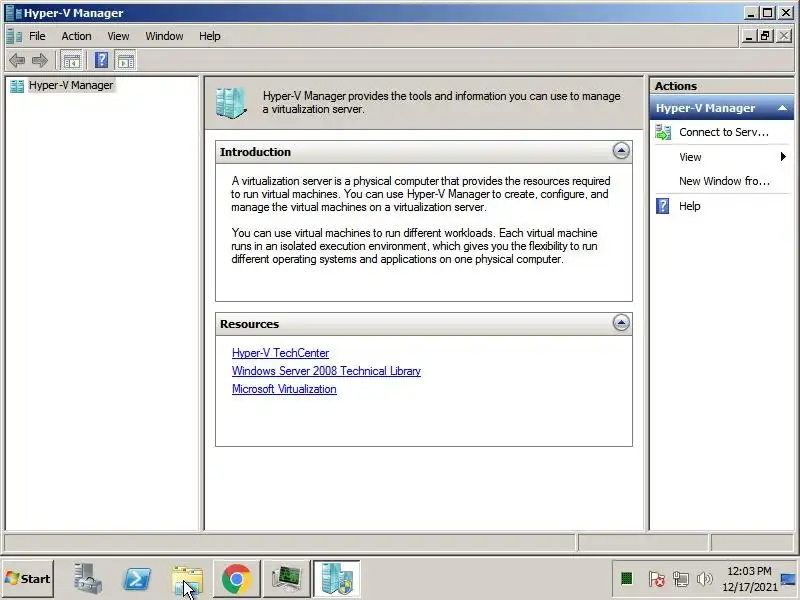The image size is (800, 600).
Task: Click the Forward arrow toolbar icon
Action: 39,61
